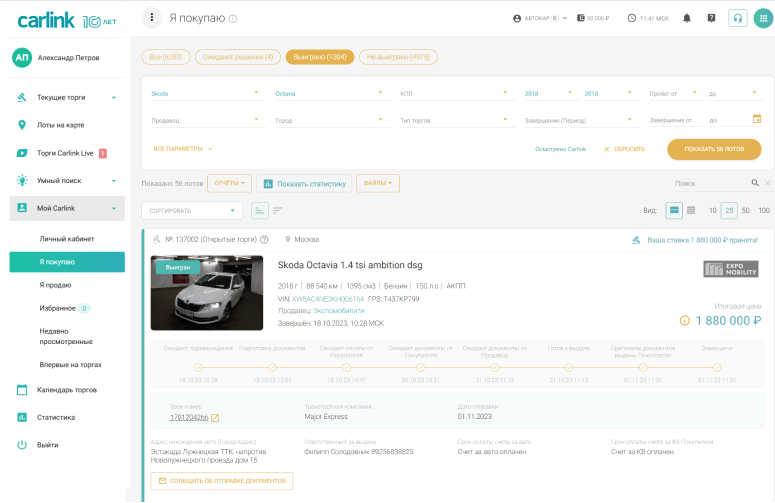Open Я продаю in sidebar
Screen dimensions: 775x503
pos(55,285)
